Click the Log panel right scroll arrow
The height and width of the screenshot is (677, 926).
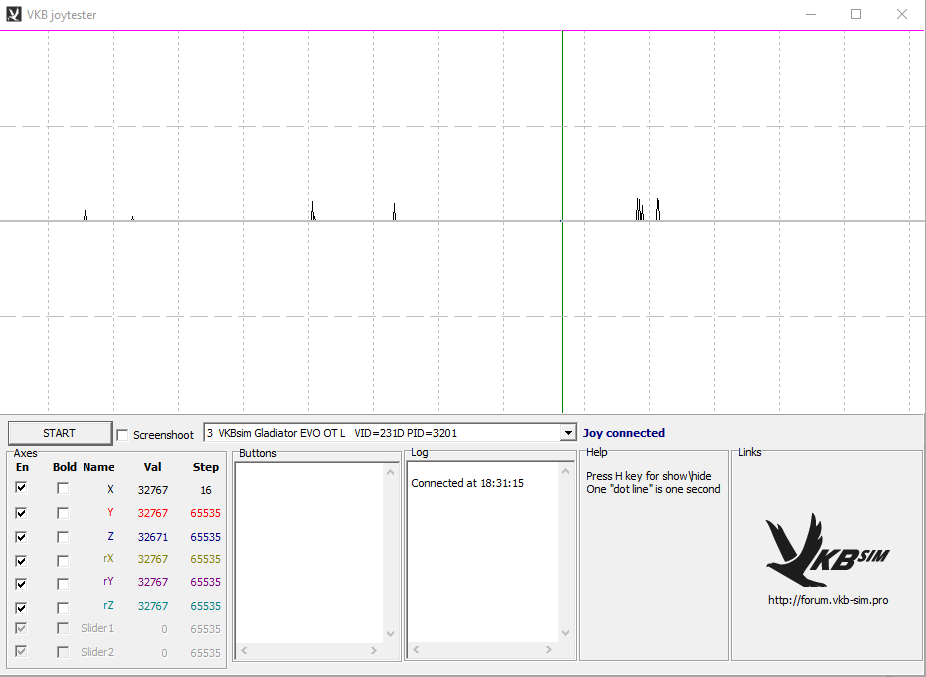coord(548,650)
